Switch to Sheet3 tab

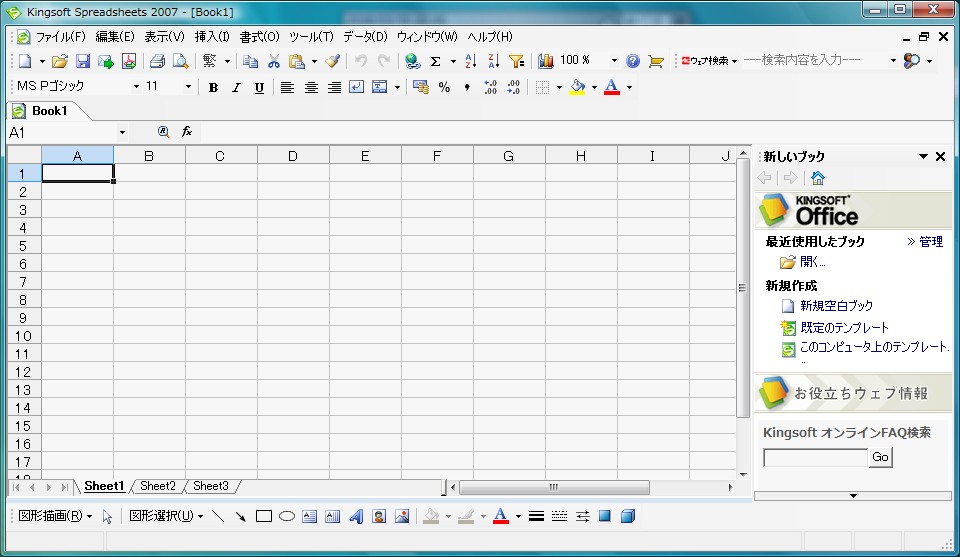(211, 486)
